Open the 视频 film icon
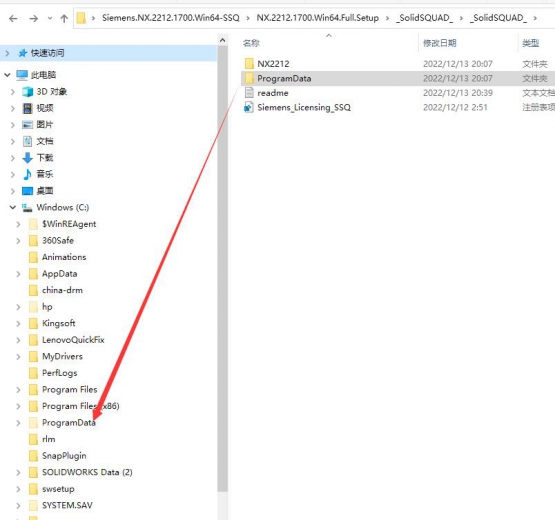This screenshot has height=520, width=555. 27,108
